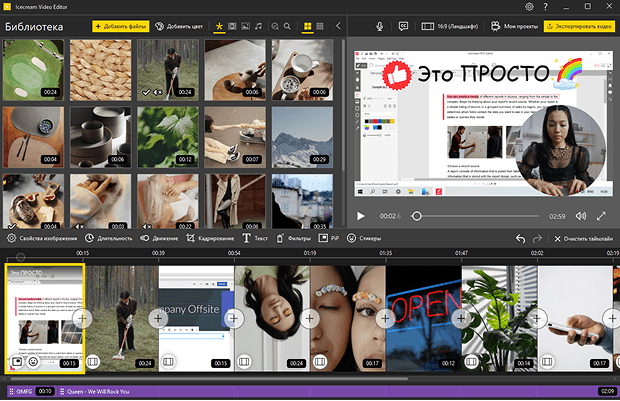
Task: Click plus between forest and Company Offsite clips
Action: (158, 318)
